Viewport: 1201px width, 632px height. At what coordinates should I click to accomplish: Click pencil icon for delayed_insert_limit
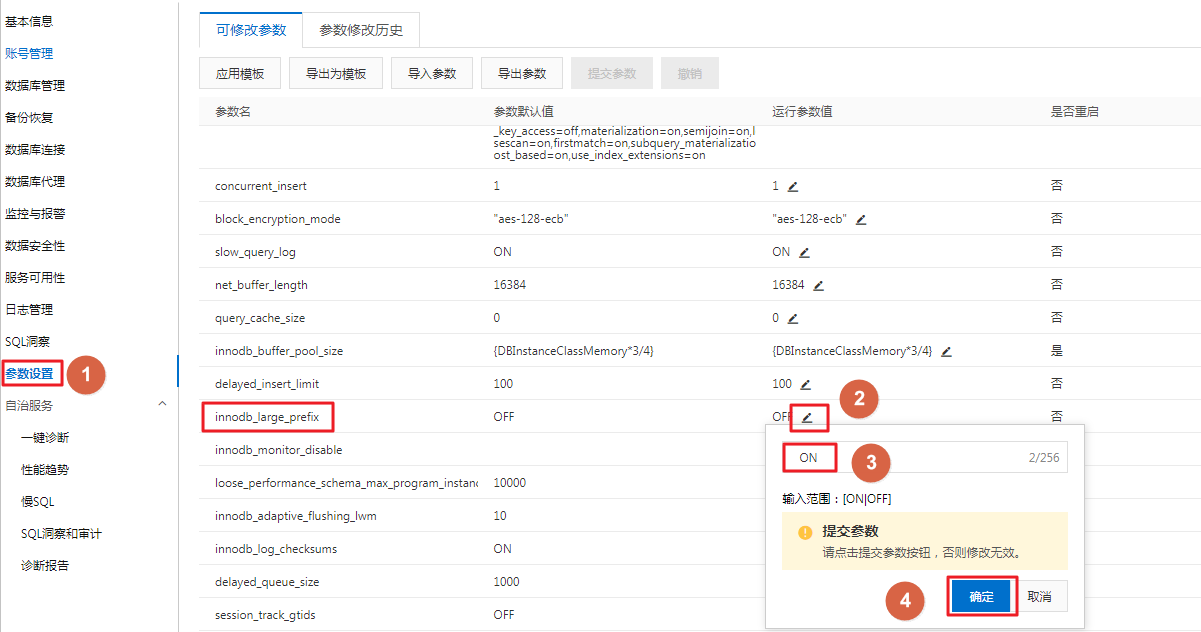point(806,384)
